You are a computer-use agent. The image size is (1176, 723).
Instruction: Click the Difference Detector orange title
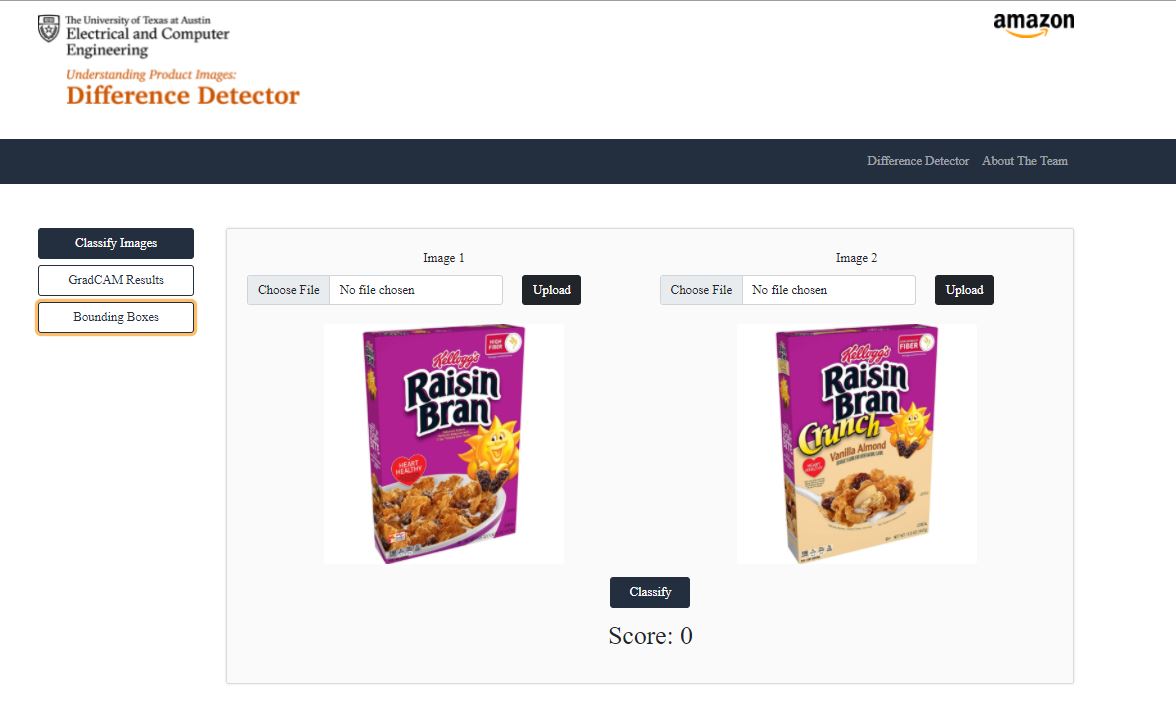183,96
